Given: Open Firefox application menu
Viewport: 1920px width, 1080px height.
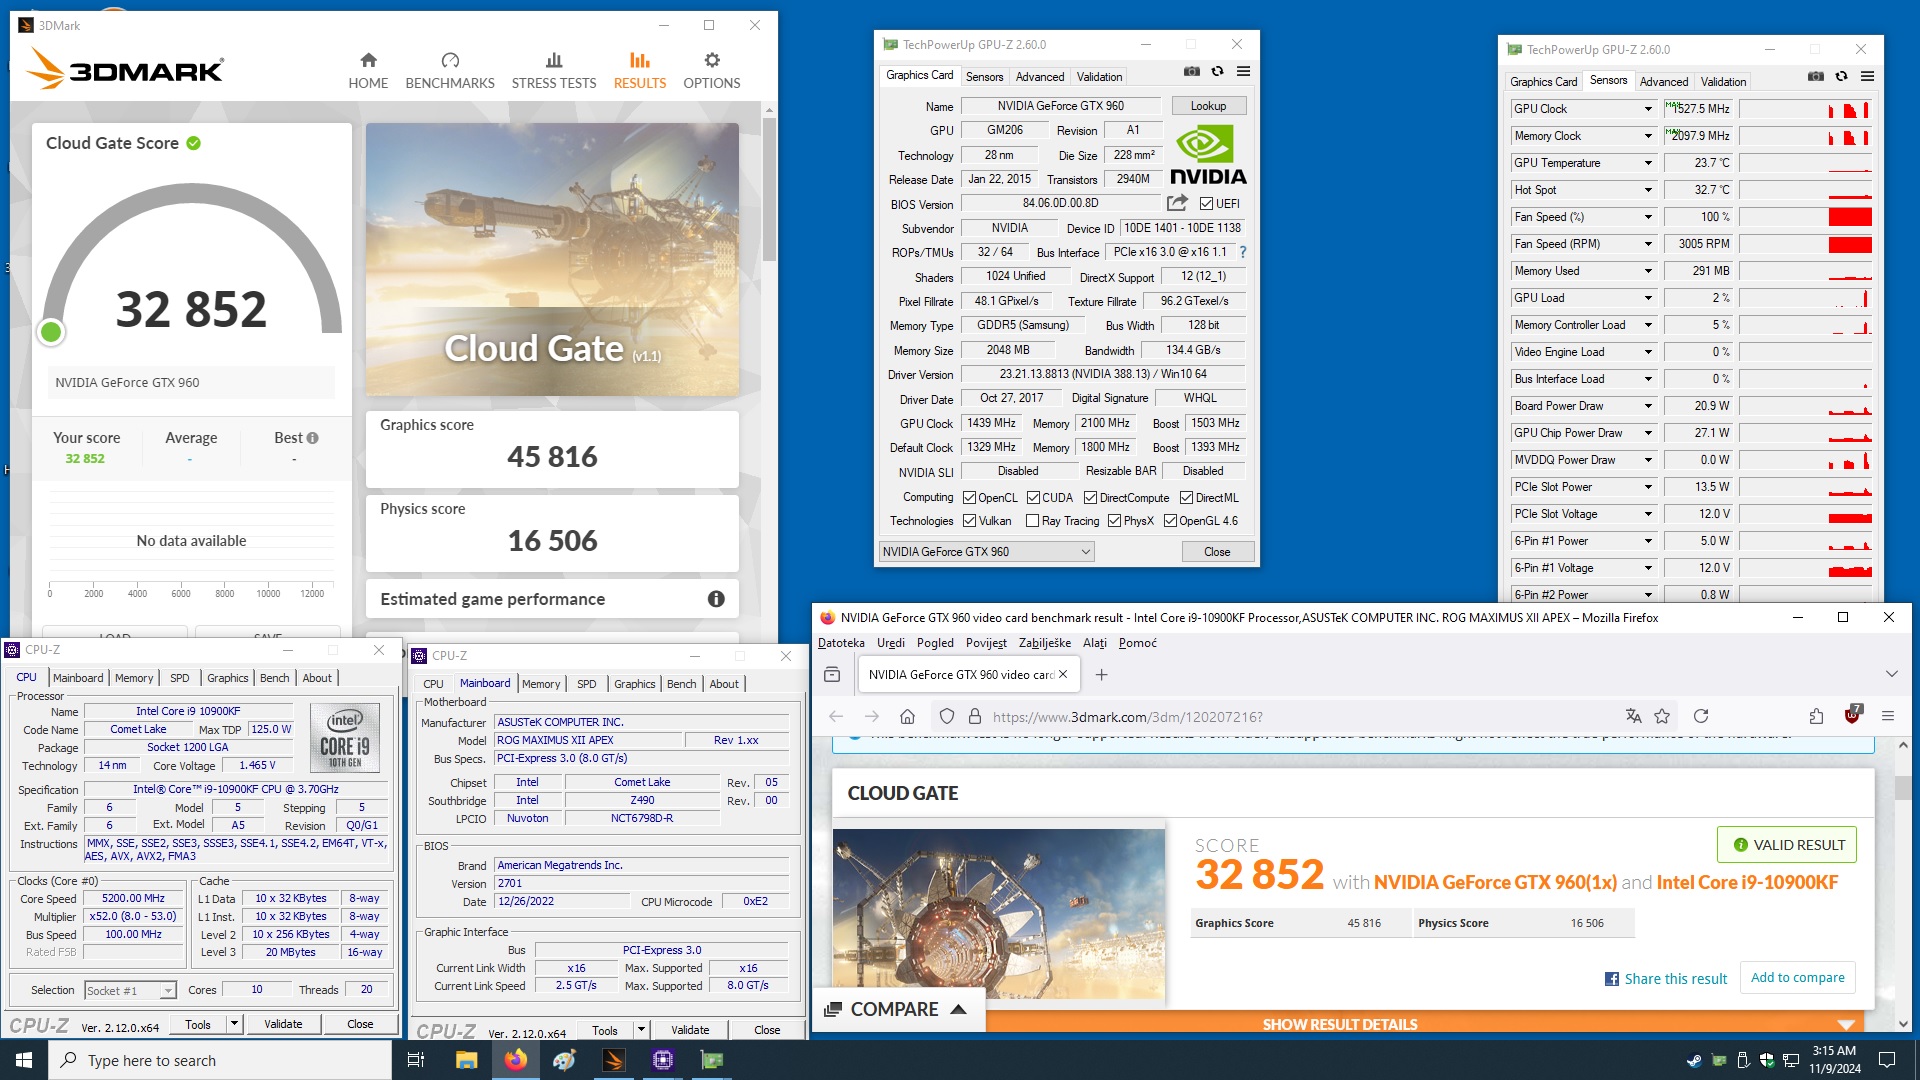Looking at the screenshot, I should (x=1888, y=716).
